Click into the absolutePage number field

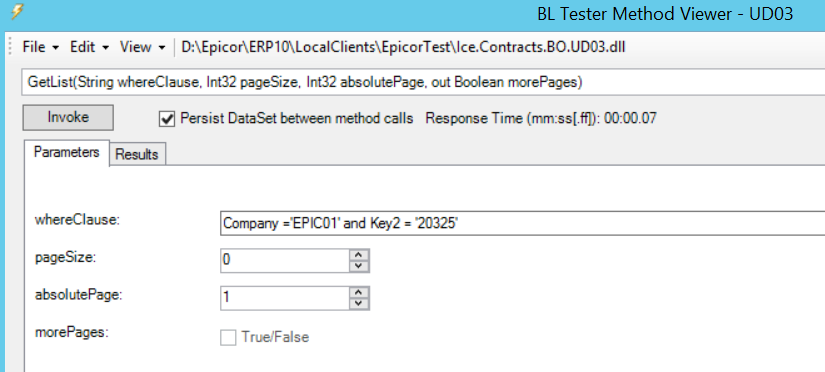click(x=285, y=298)
